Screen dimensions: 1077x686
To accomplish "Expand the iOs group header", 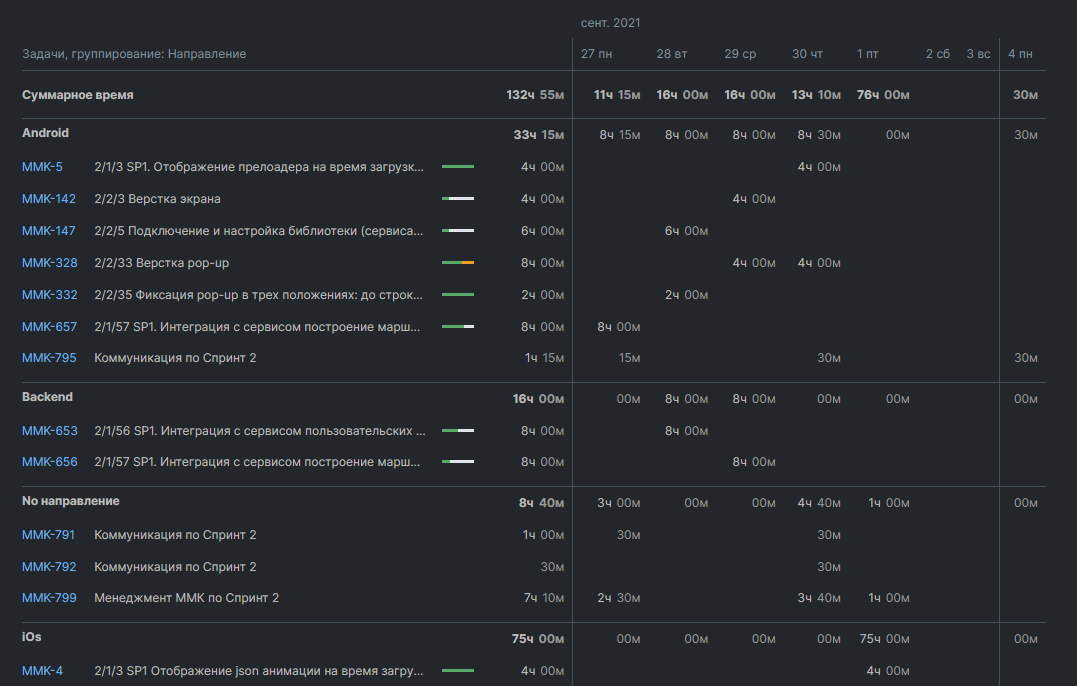I will coord(32,637).
